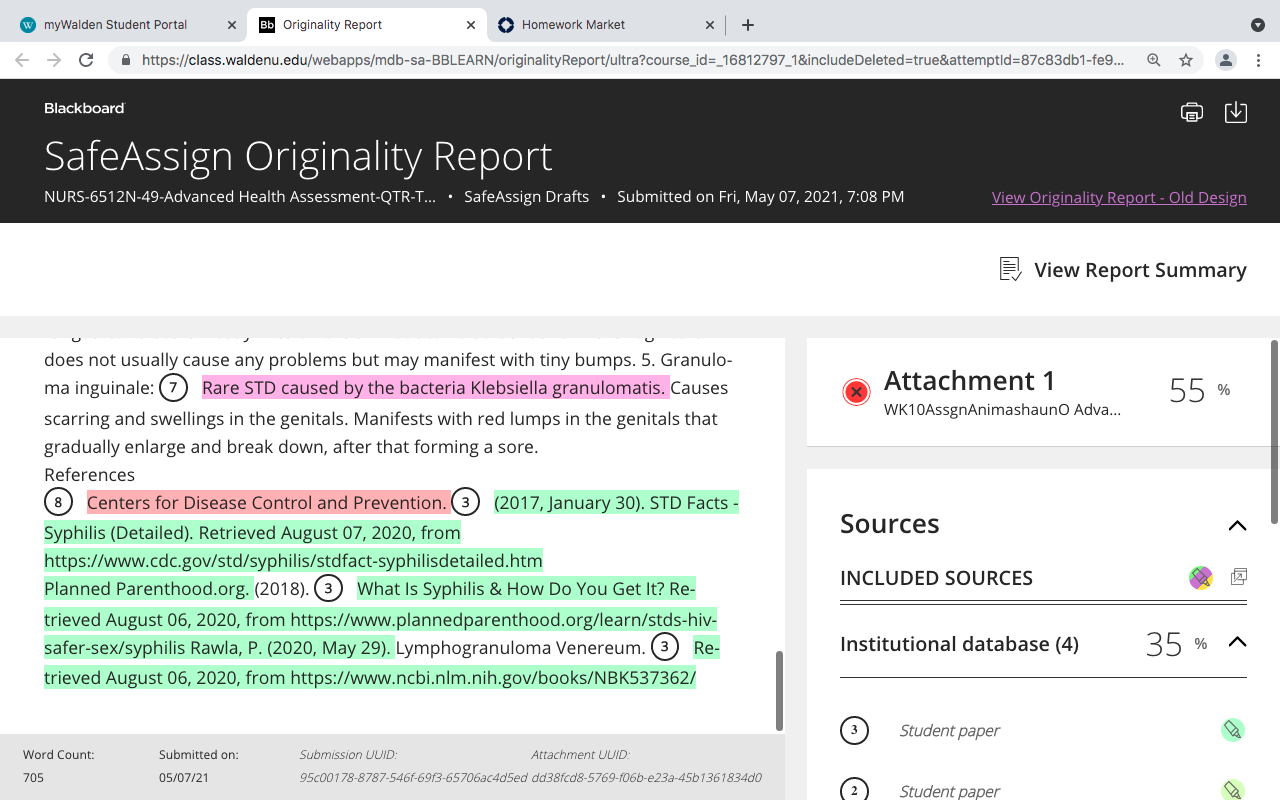The height and width of the screenshot is (800, 1280).
Task: Open View Originality Report - Old Design link
Action: 1119,197
